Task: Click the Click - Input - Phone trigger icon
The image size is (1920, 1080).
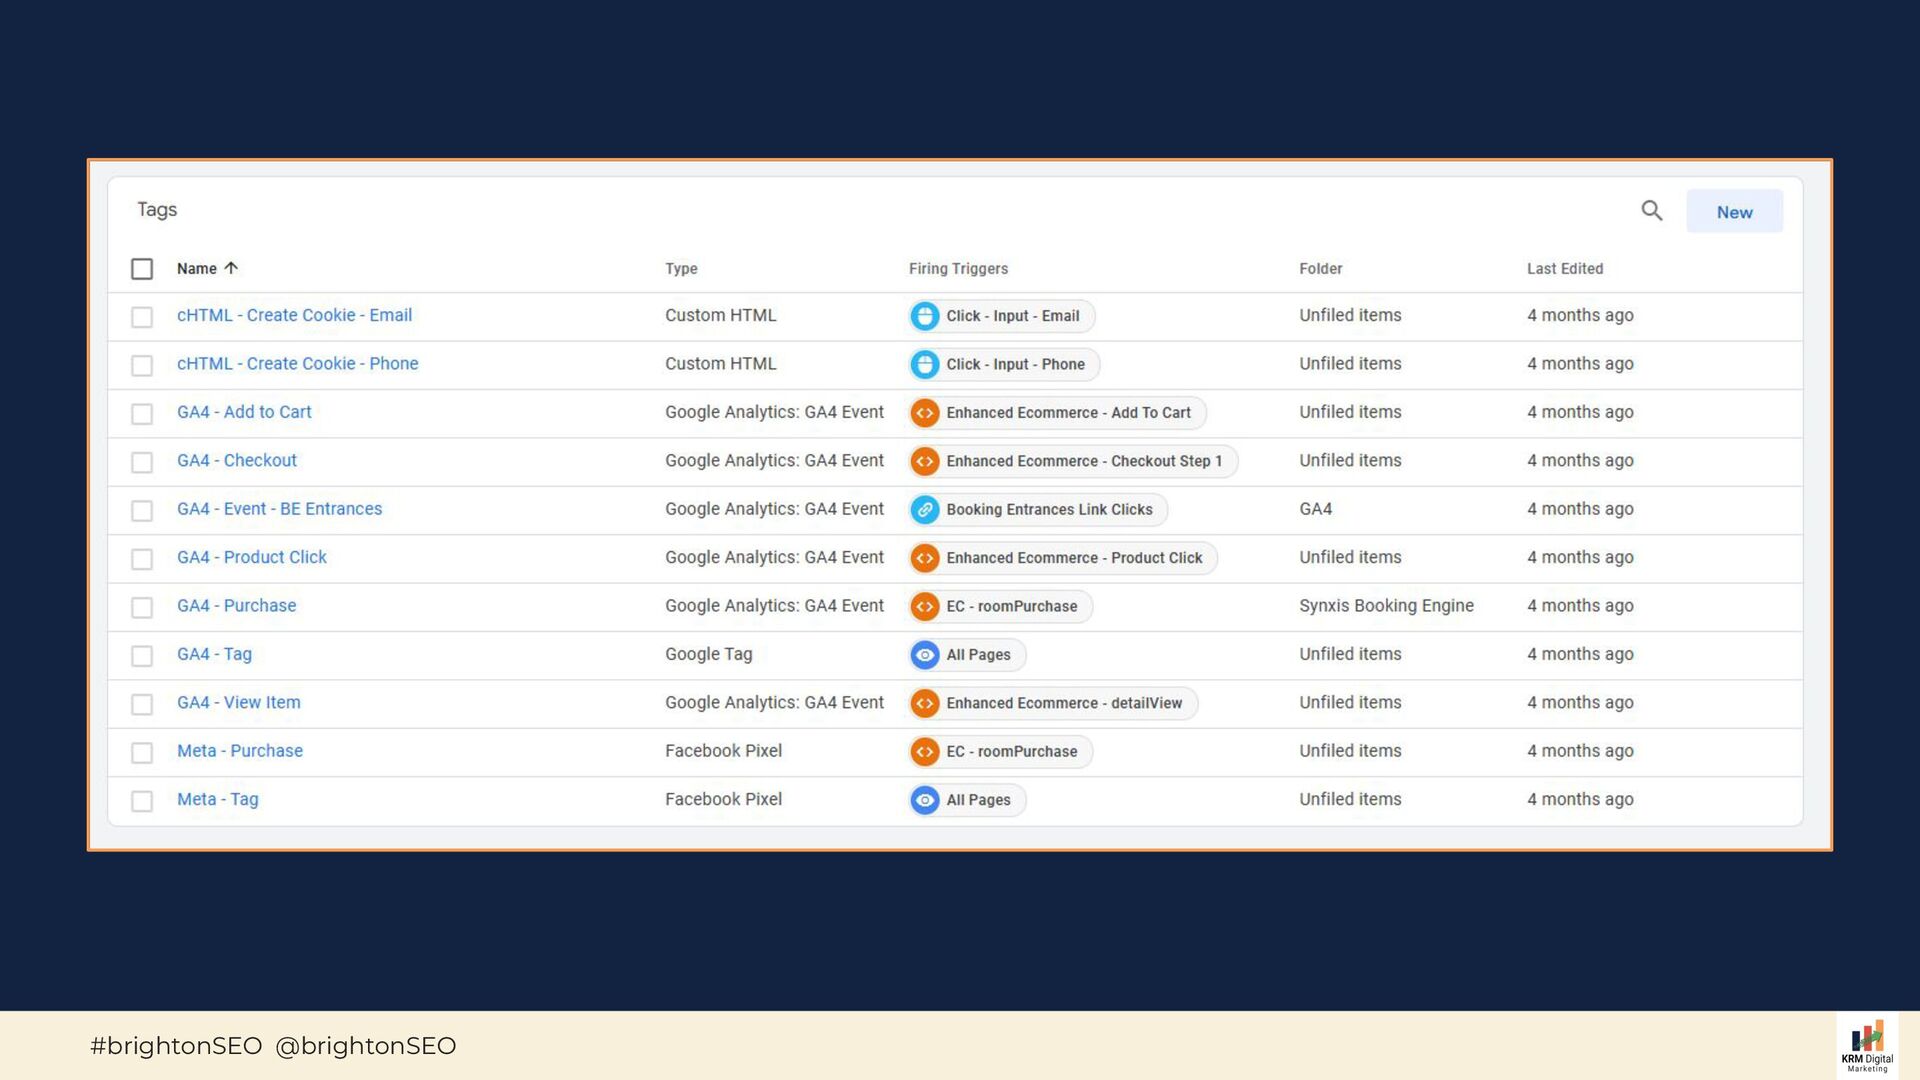Action: tap(925, 364)
